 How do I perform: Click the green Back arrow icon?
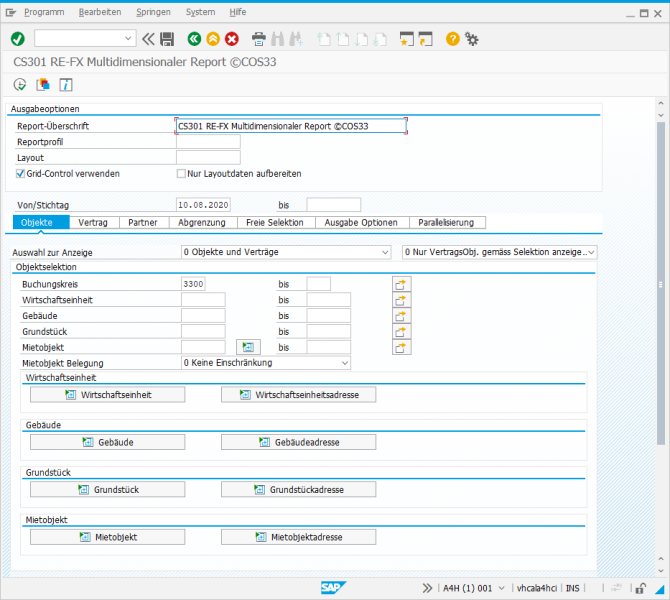[194, 39]
